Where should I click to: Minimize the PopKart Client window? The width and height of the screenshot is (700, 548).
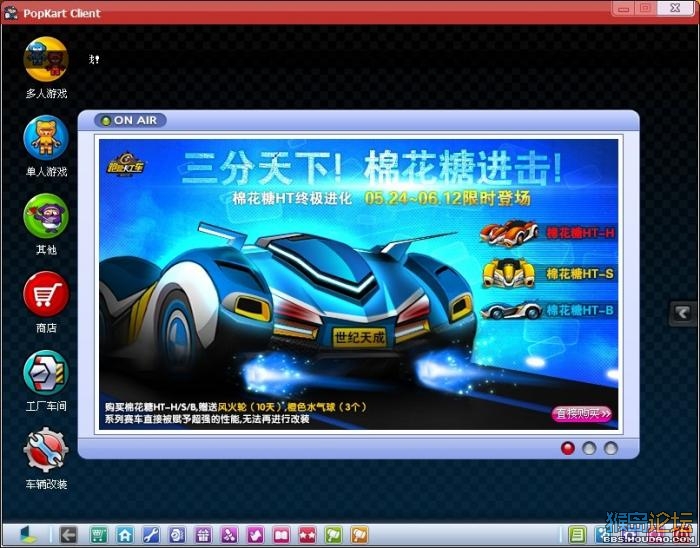(624, 8)
